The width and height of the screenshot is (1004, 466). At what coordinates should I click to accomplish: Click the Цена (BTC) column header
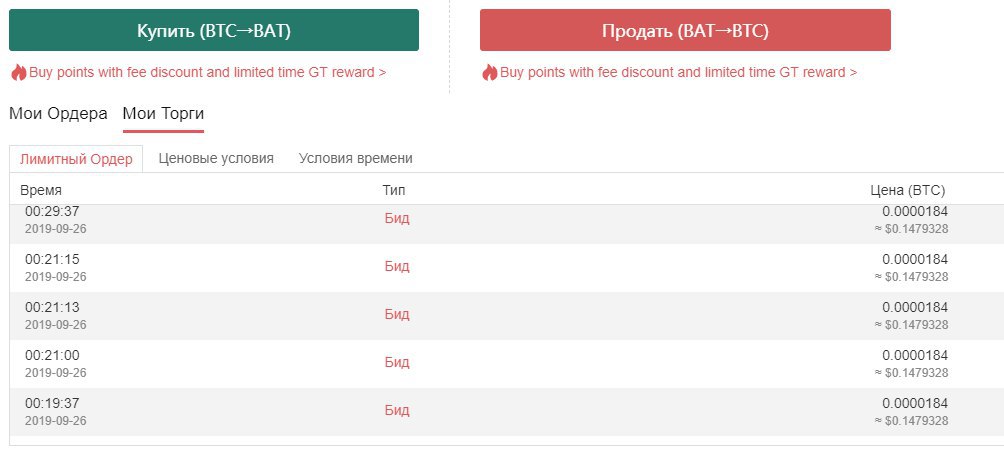[908, 190]
